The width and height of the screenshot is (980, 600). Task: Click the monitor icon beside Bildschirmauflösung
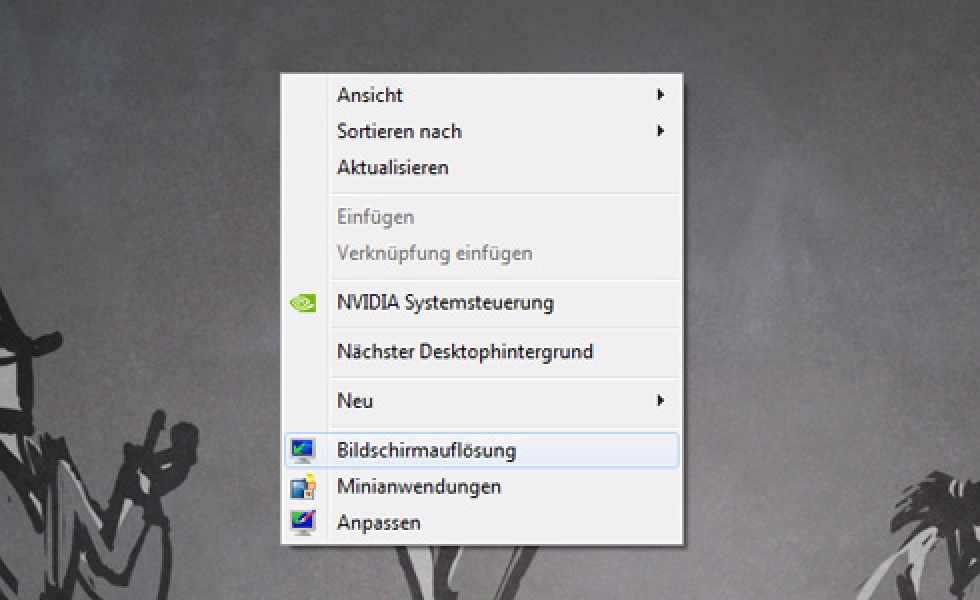coord(302,451)
